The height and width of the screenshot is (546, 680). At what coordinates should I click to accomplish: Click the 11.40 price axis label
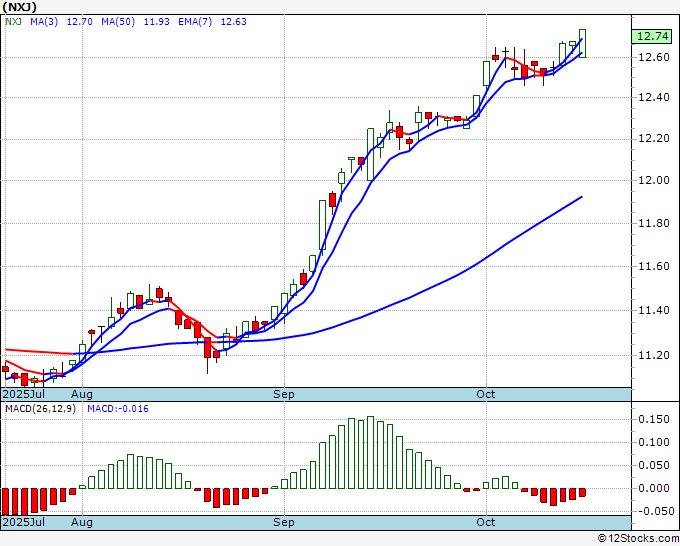[654, 310]
